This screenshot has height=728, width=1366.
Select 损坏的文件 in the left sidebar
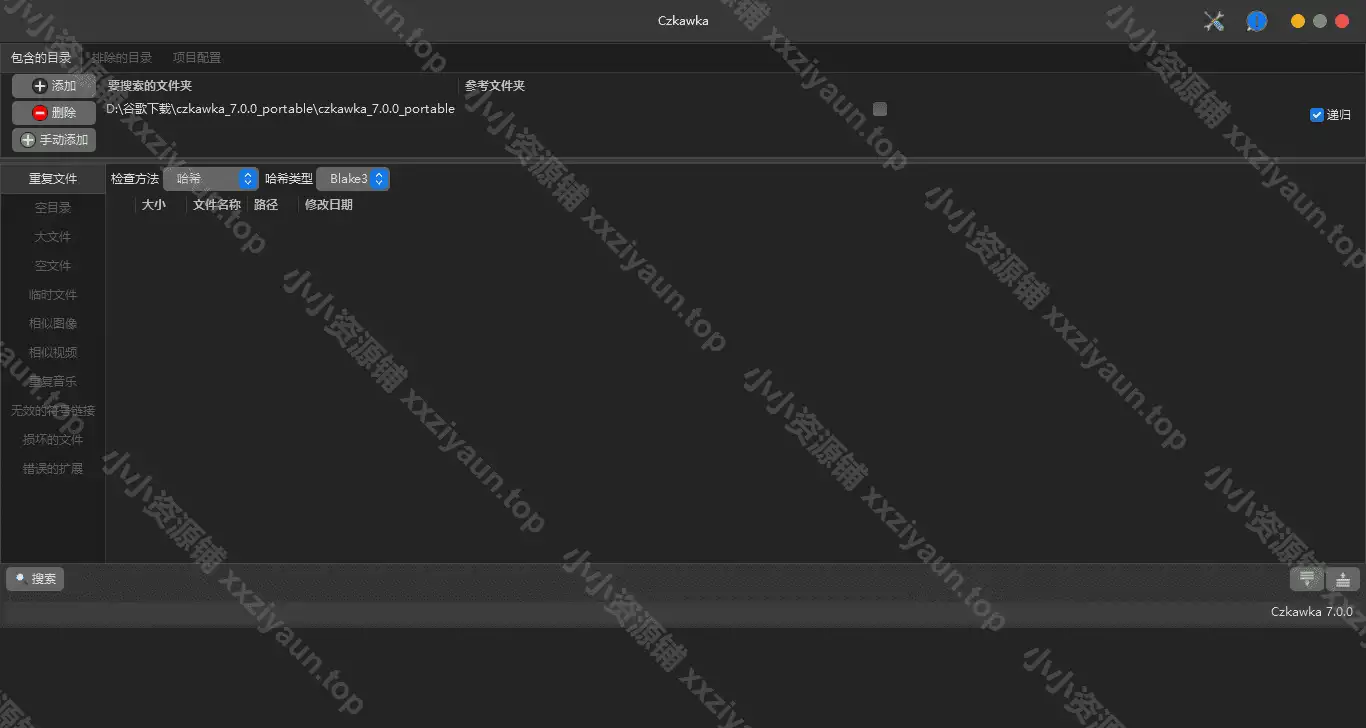(x=53, y=440)
